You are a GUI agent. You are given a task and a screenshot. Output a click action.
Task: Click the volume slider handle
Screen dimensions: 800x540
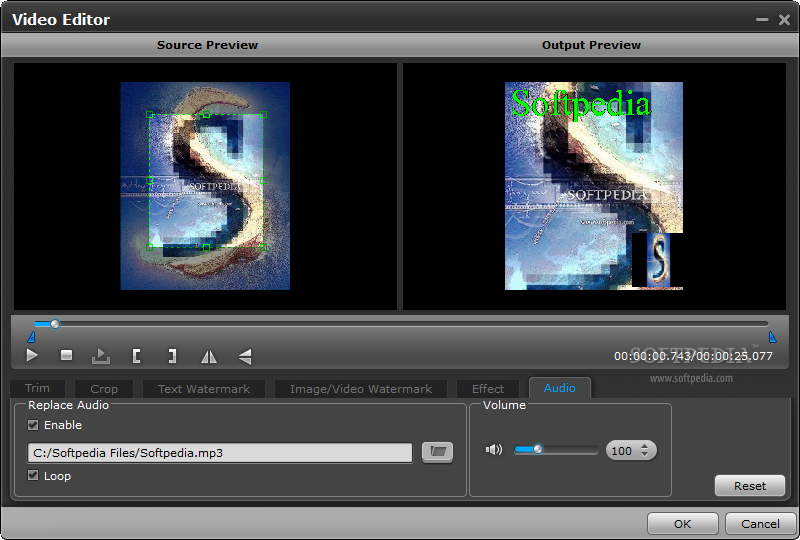pyautogui.click(x=538, y=449)
